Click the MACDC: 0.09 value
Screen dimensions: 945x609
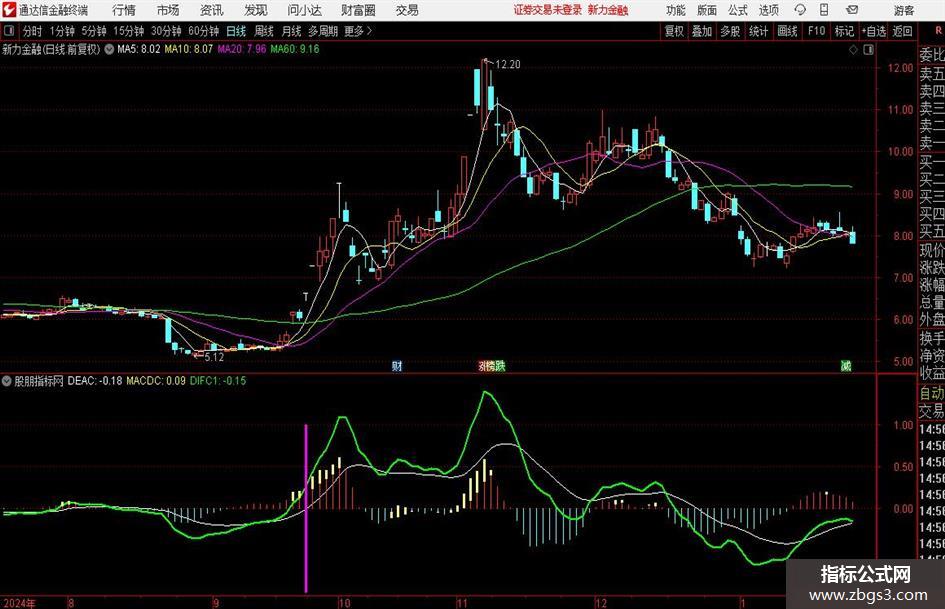coord(156,381)
